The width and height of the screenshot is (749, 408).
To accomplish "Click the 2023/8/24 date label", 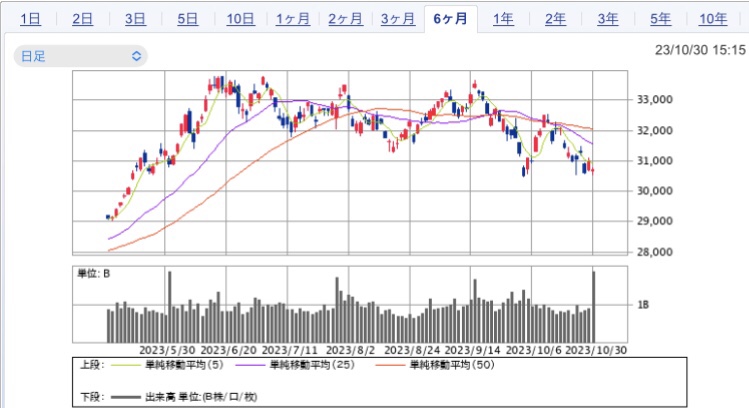I will pos(412,350).
